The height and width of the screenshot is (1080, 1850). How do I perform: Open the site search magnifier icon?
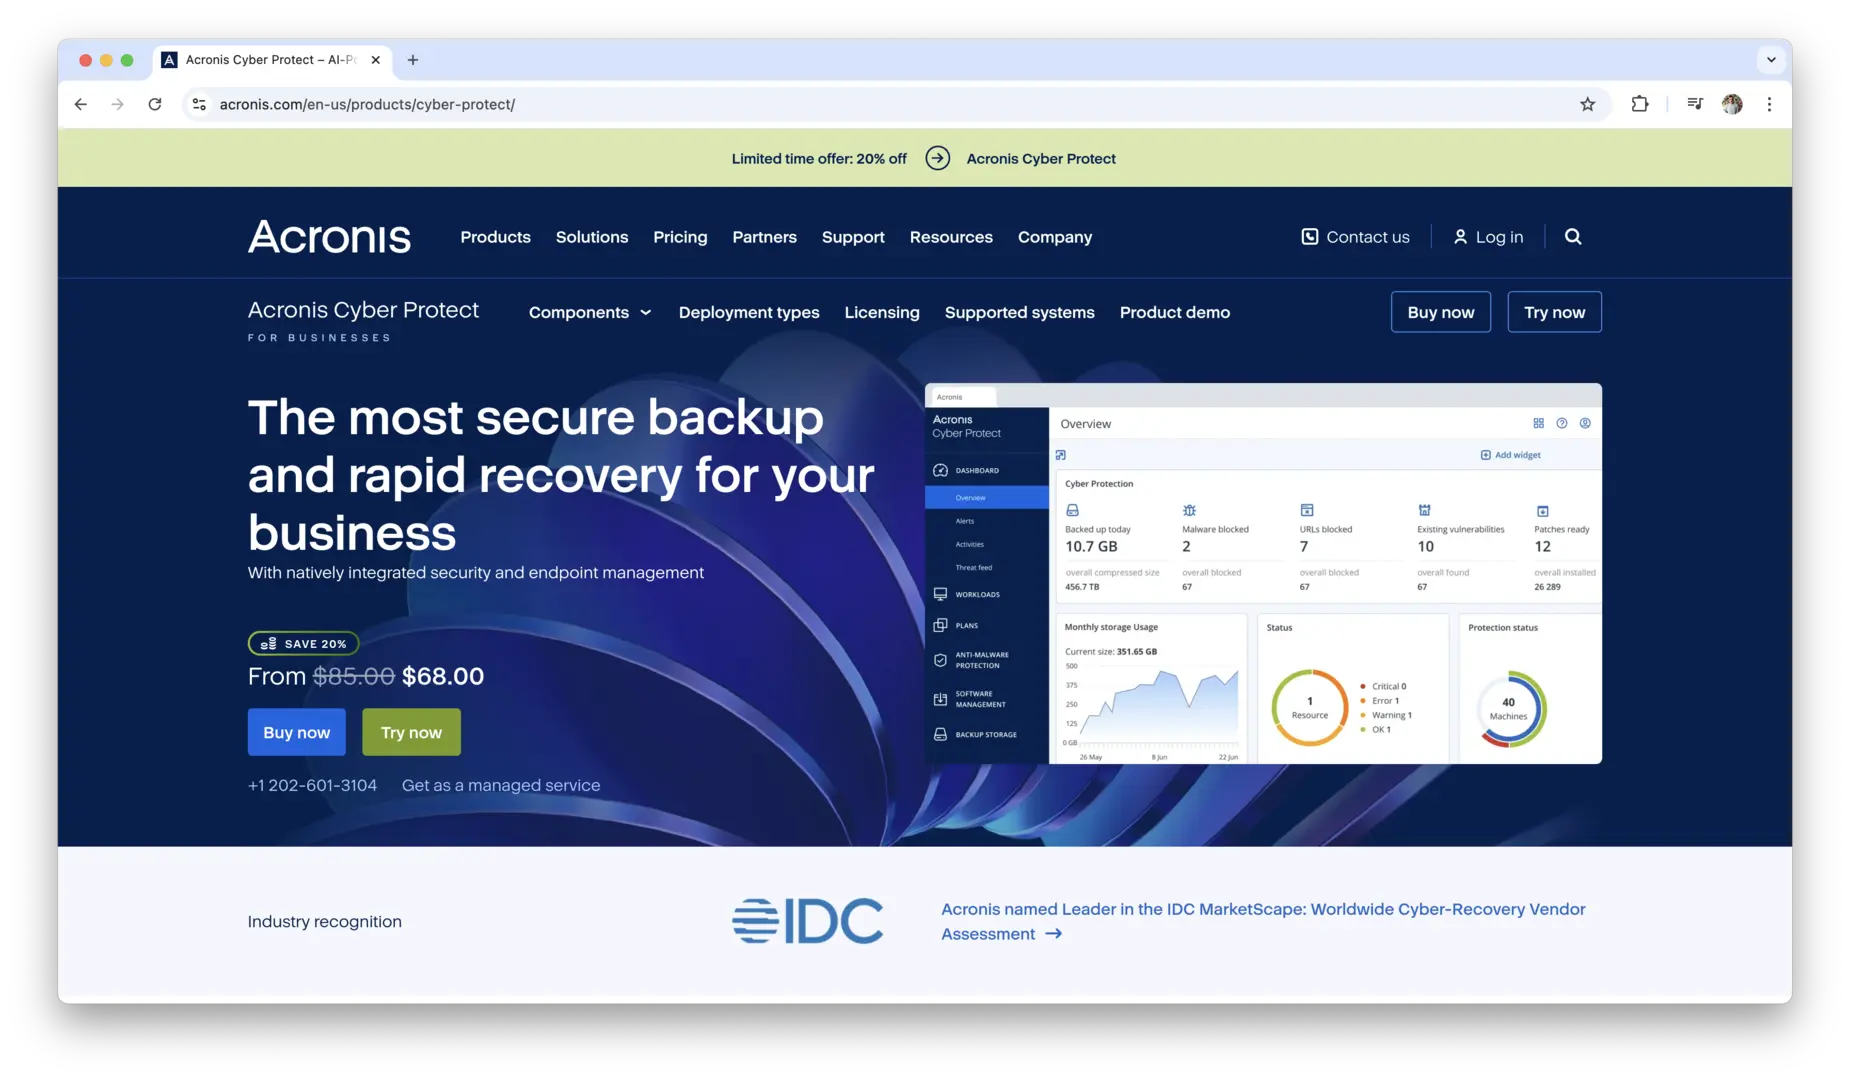1573,237
